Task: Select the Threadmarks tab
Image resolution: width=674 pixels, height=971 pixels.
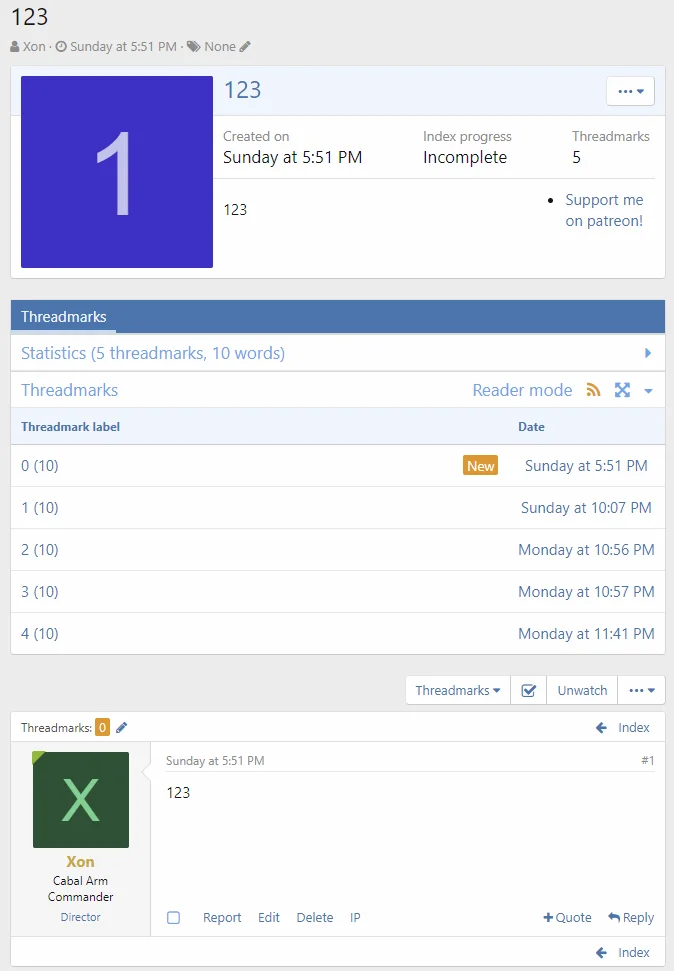Action: click(x=63, y=316)
